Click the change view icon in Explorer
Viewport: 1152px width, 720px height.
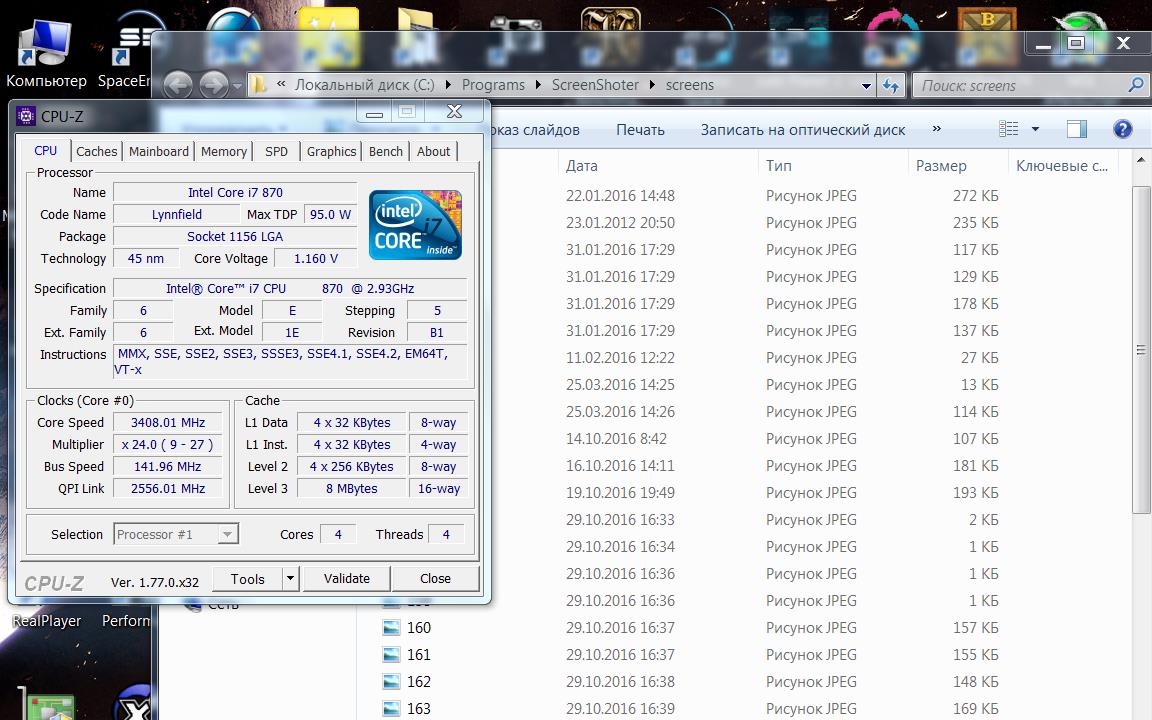click(1009, 129)
